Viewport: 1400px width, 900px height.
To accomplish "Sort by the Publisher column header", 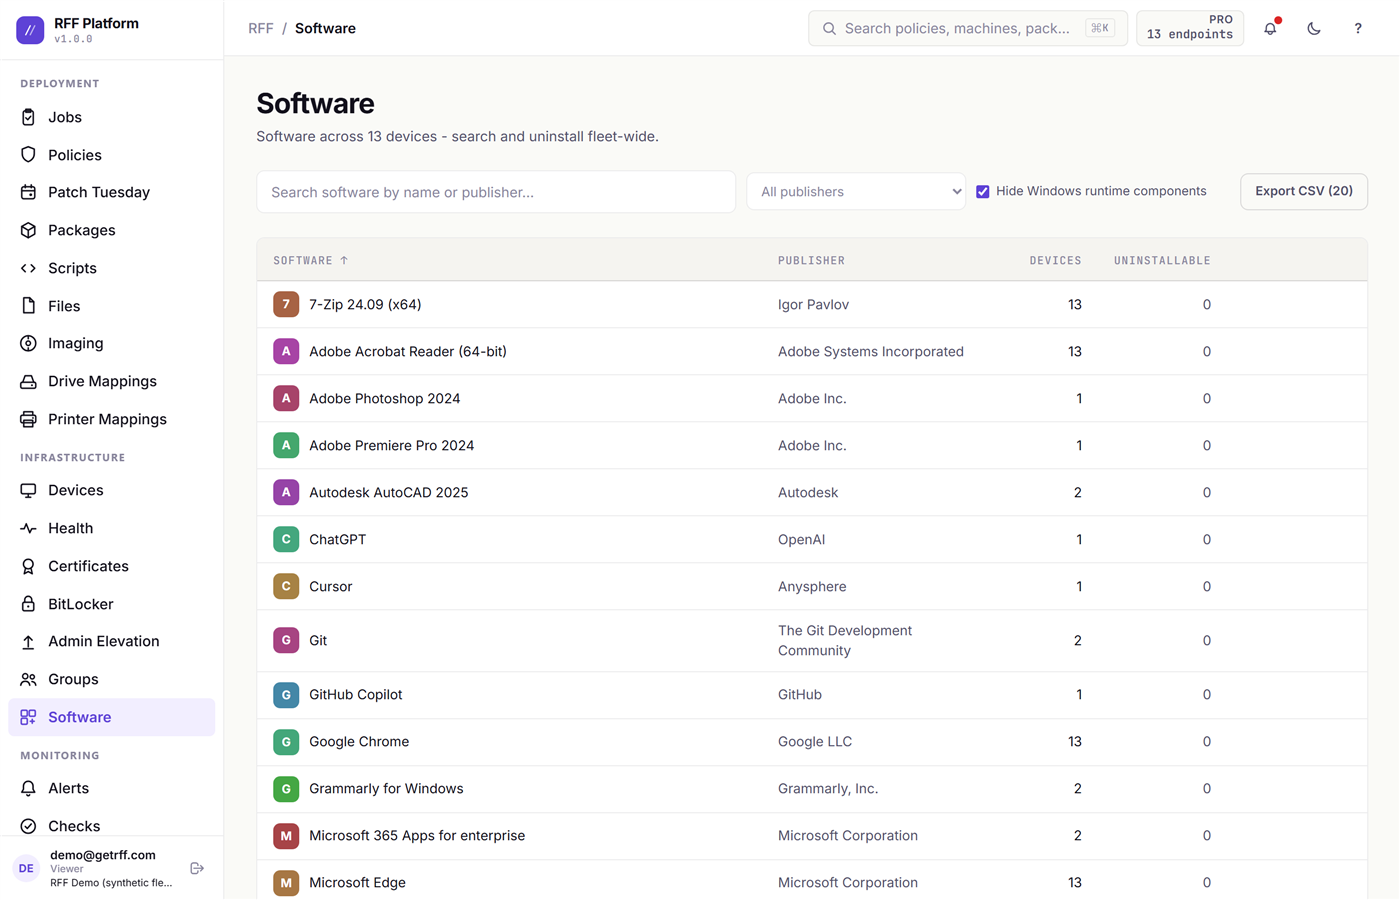I will [x=812, y=260].
